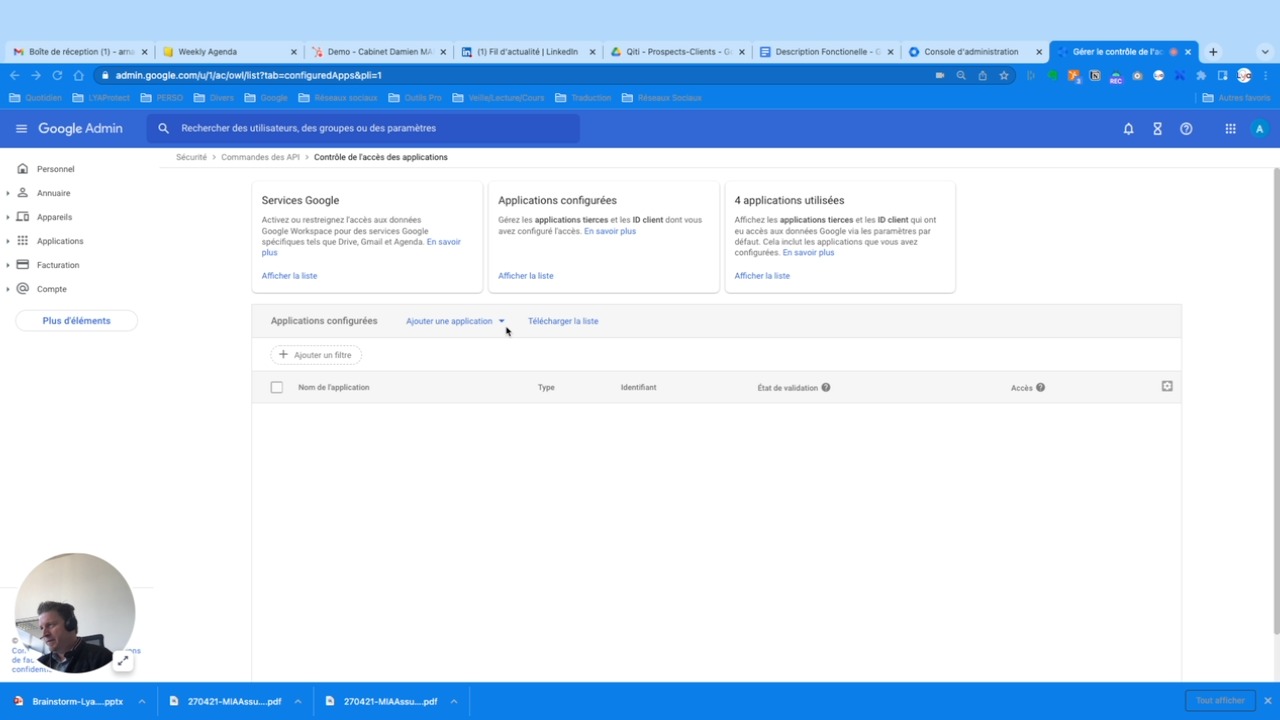Open the hourglass tasks icon
Image resolution: width=1280 pixels, height=720 pixels.
pyautogui.click(x=1157, y=129)
